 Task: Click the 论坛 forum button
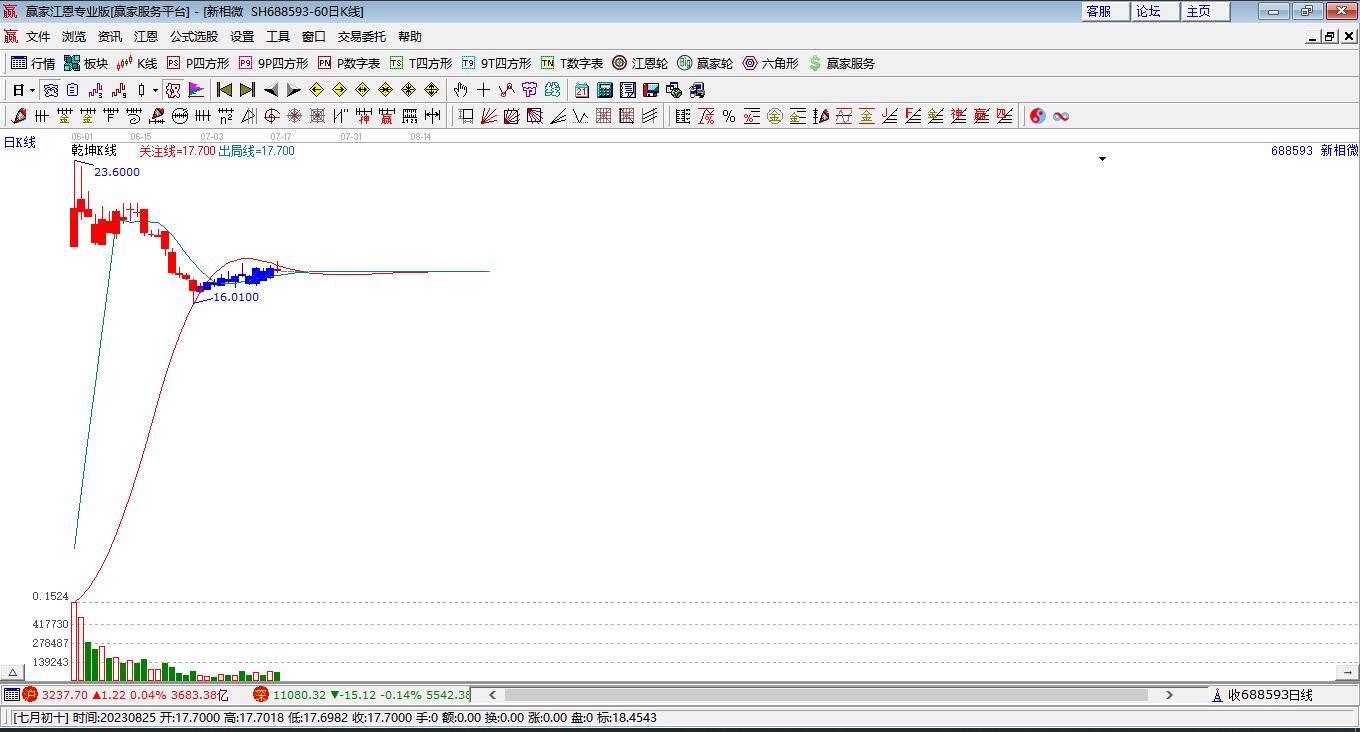[x=1148, y=11]
